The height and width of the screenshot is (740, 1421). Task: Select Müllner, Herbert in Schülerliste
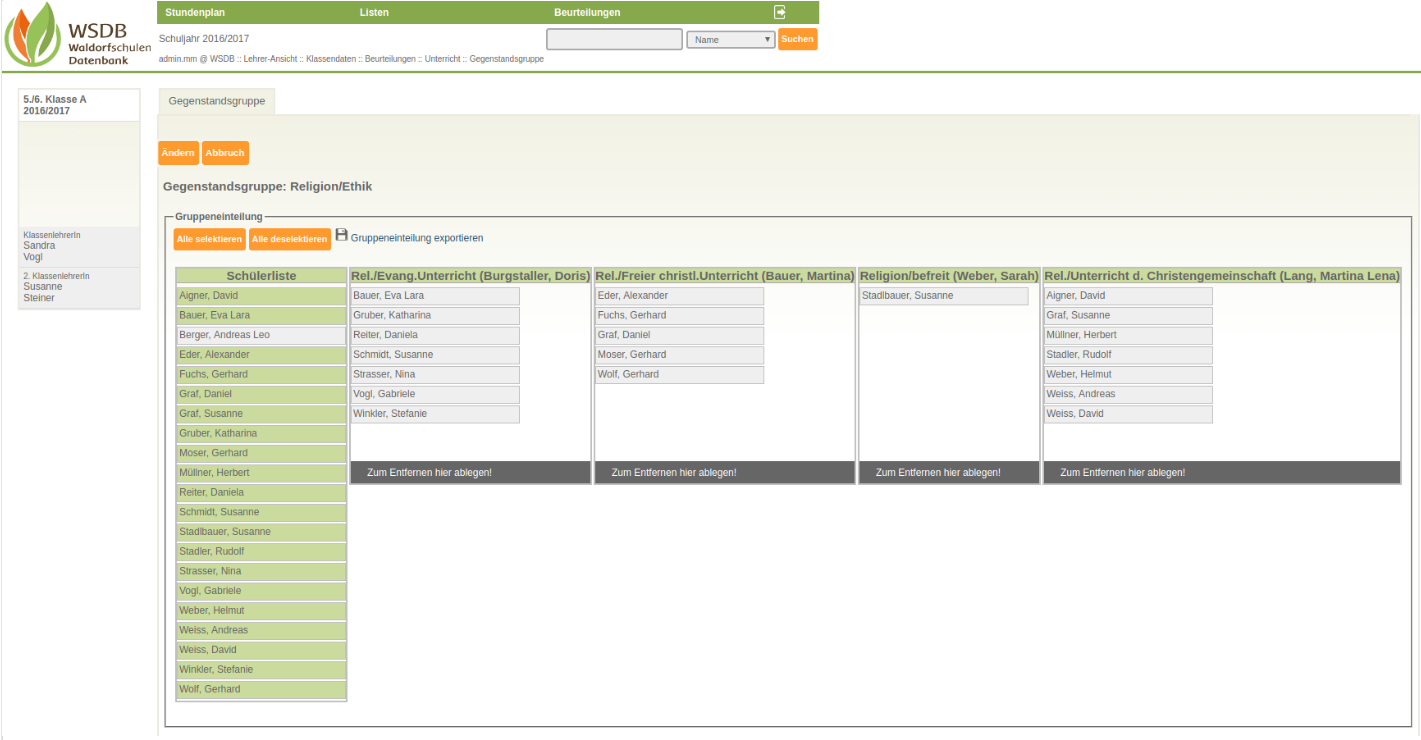261,473
